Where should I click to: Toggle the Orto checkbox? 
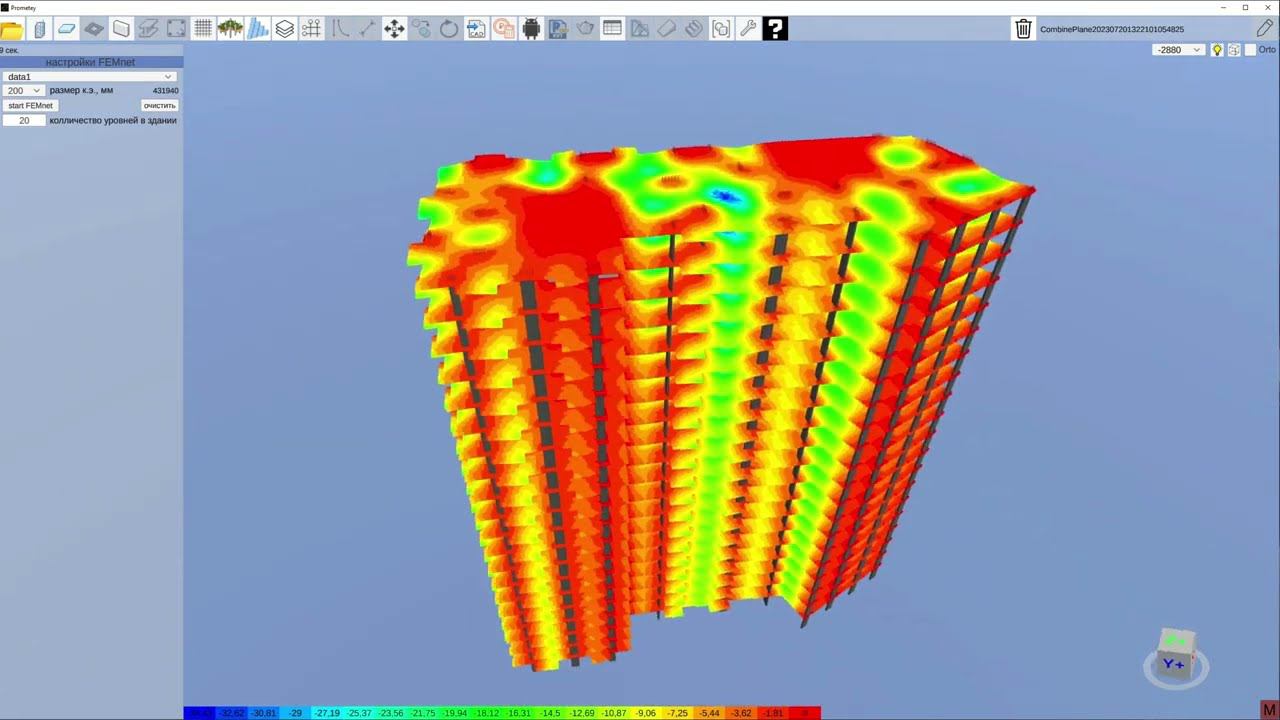tap(1250, 50)
